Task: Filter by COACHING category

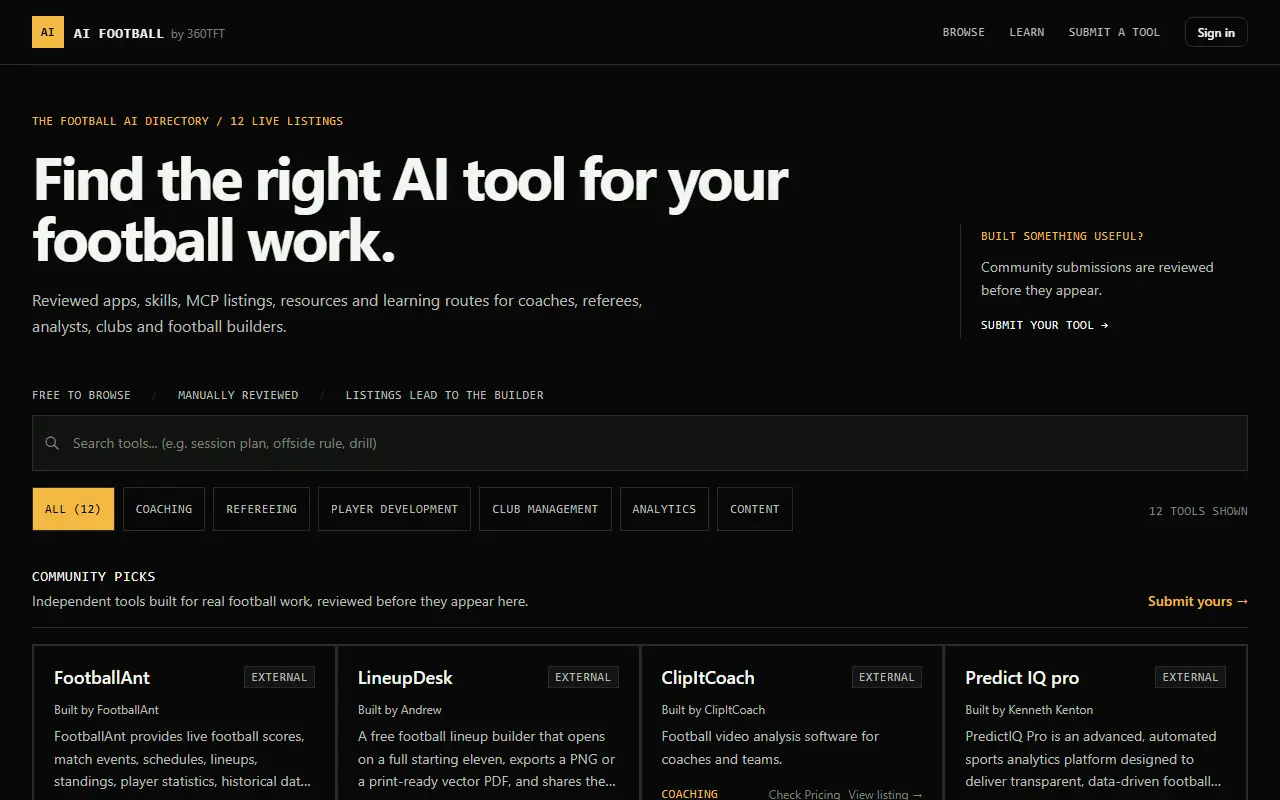Action: pyautogui.click(x=164, y=509)
